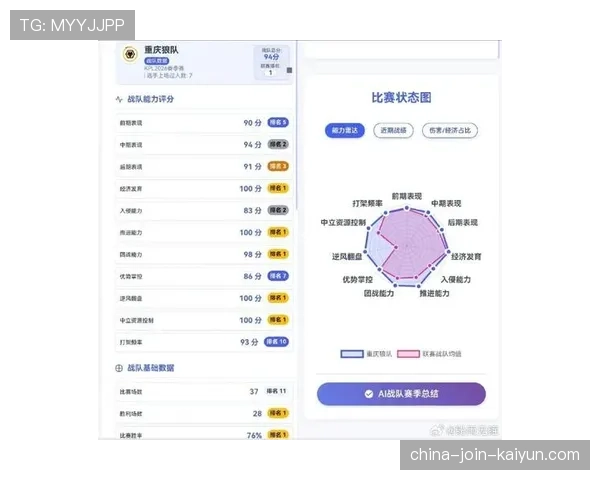Open the 伤害/经济占比 tab
The height and width of the screenshot is (480, 600).
[450, 131]
